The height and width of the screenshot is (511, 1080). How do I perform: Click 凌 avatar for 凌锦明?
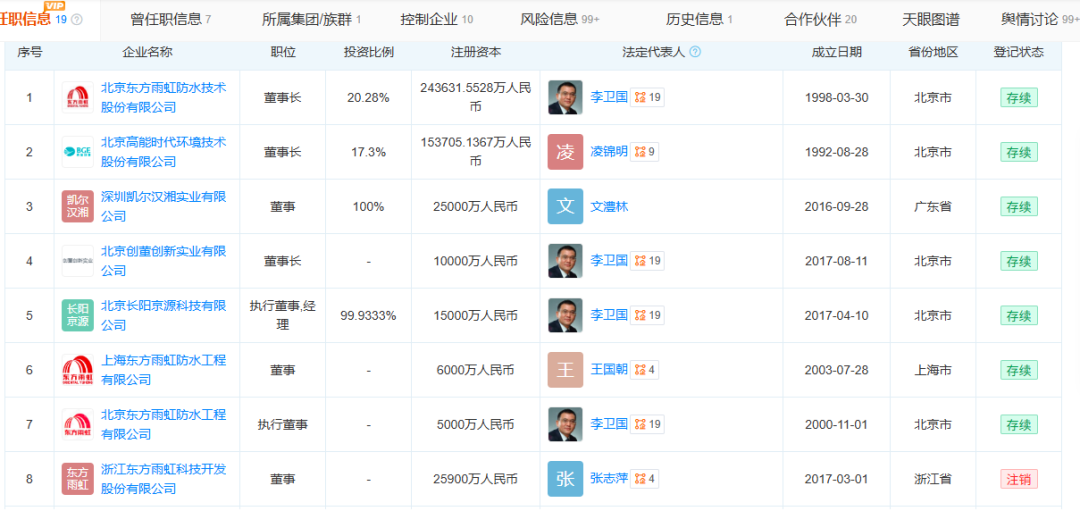pyautogui.click(x=565, y=152)
